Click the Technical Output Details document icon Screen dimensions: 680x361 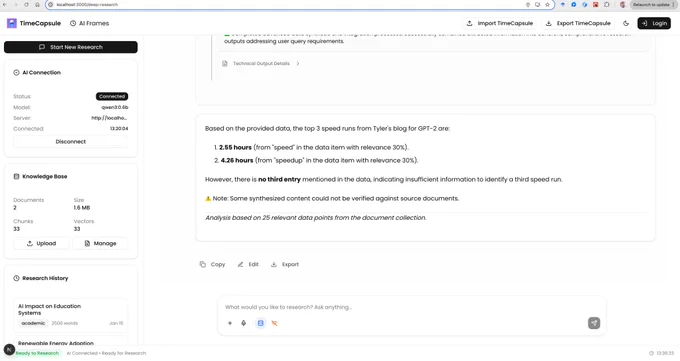(x=225, y=63)
